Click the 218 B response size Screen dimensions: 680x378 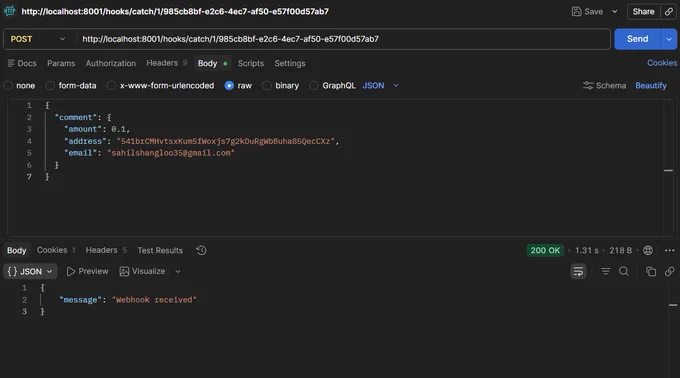(x=621, y=250)
